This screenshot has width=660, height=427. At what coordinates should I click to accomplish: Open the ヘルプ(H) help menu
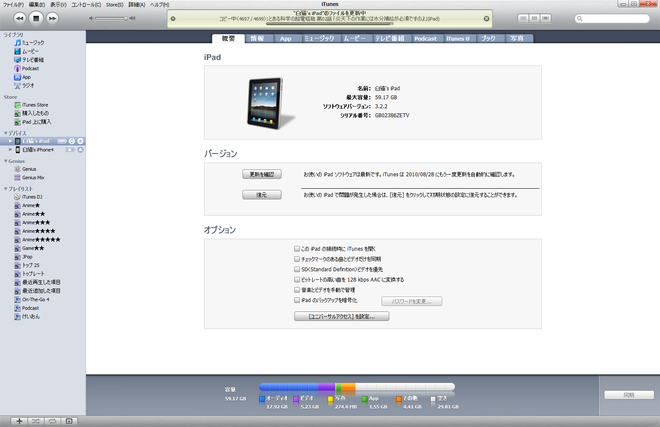coord(160,5)
